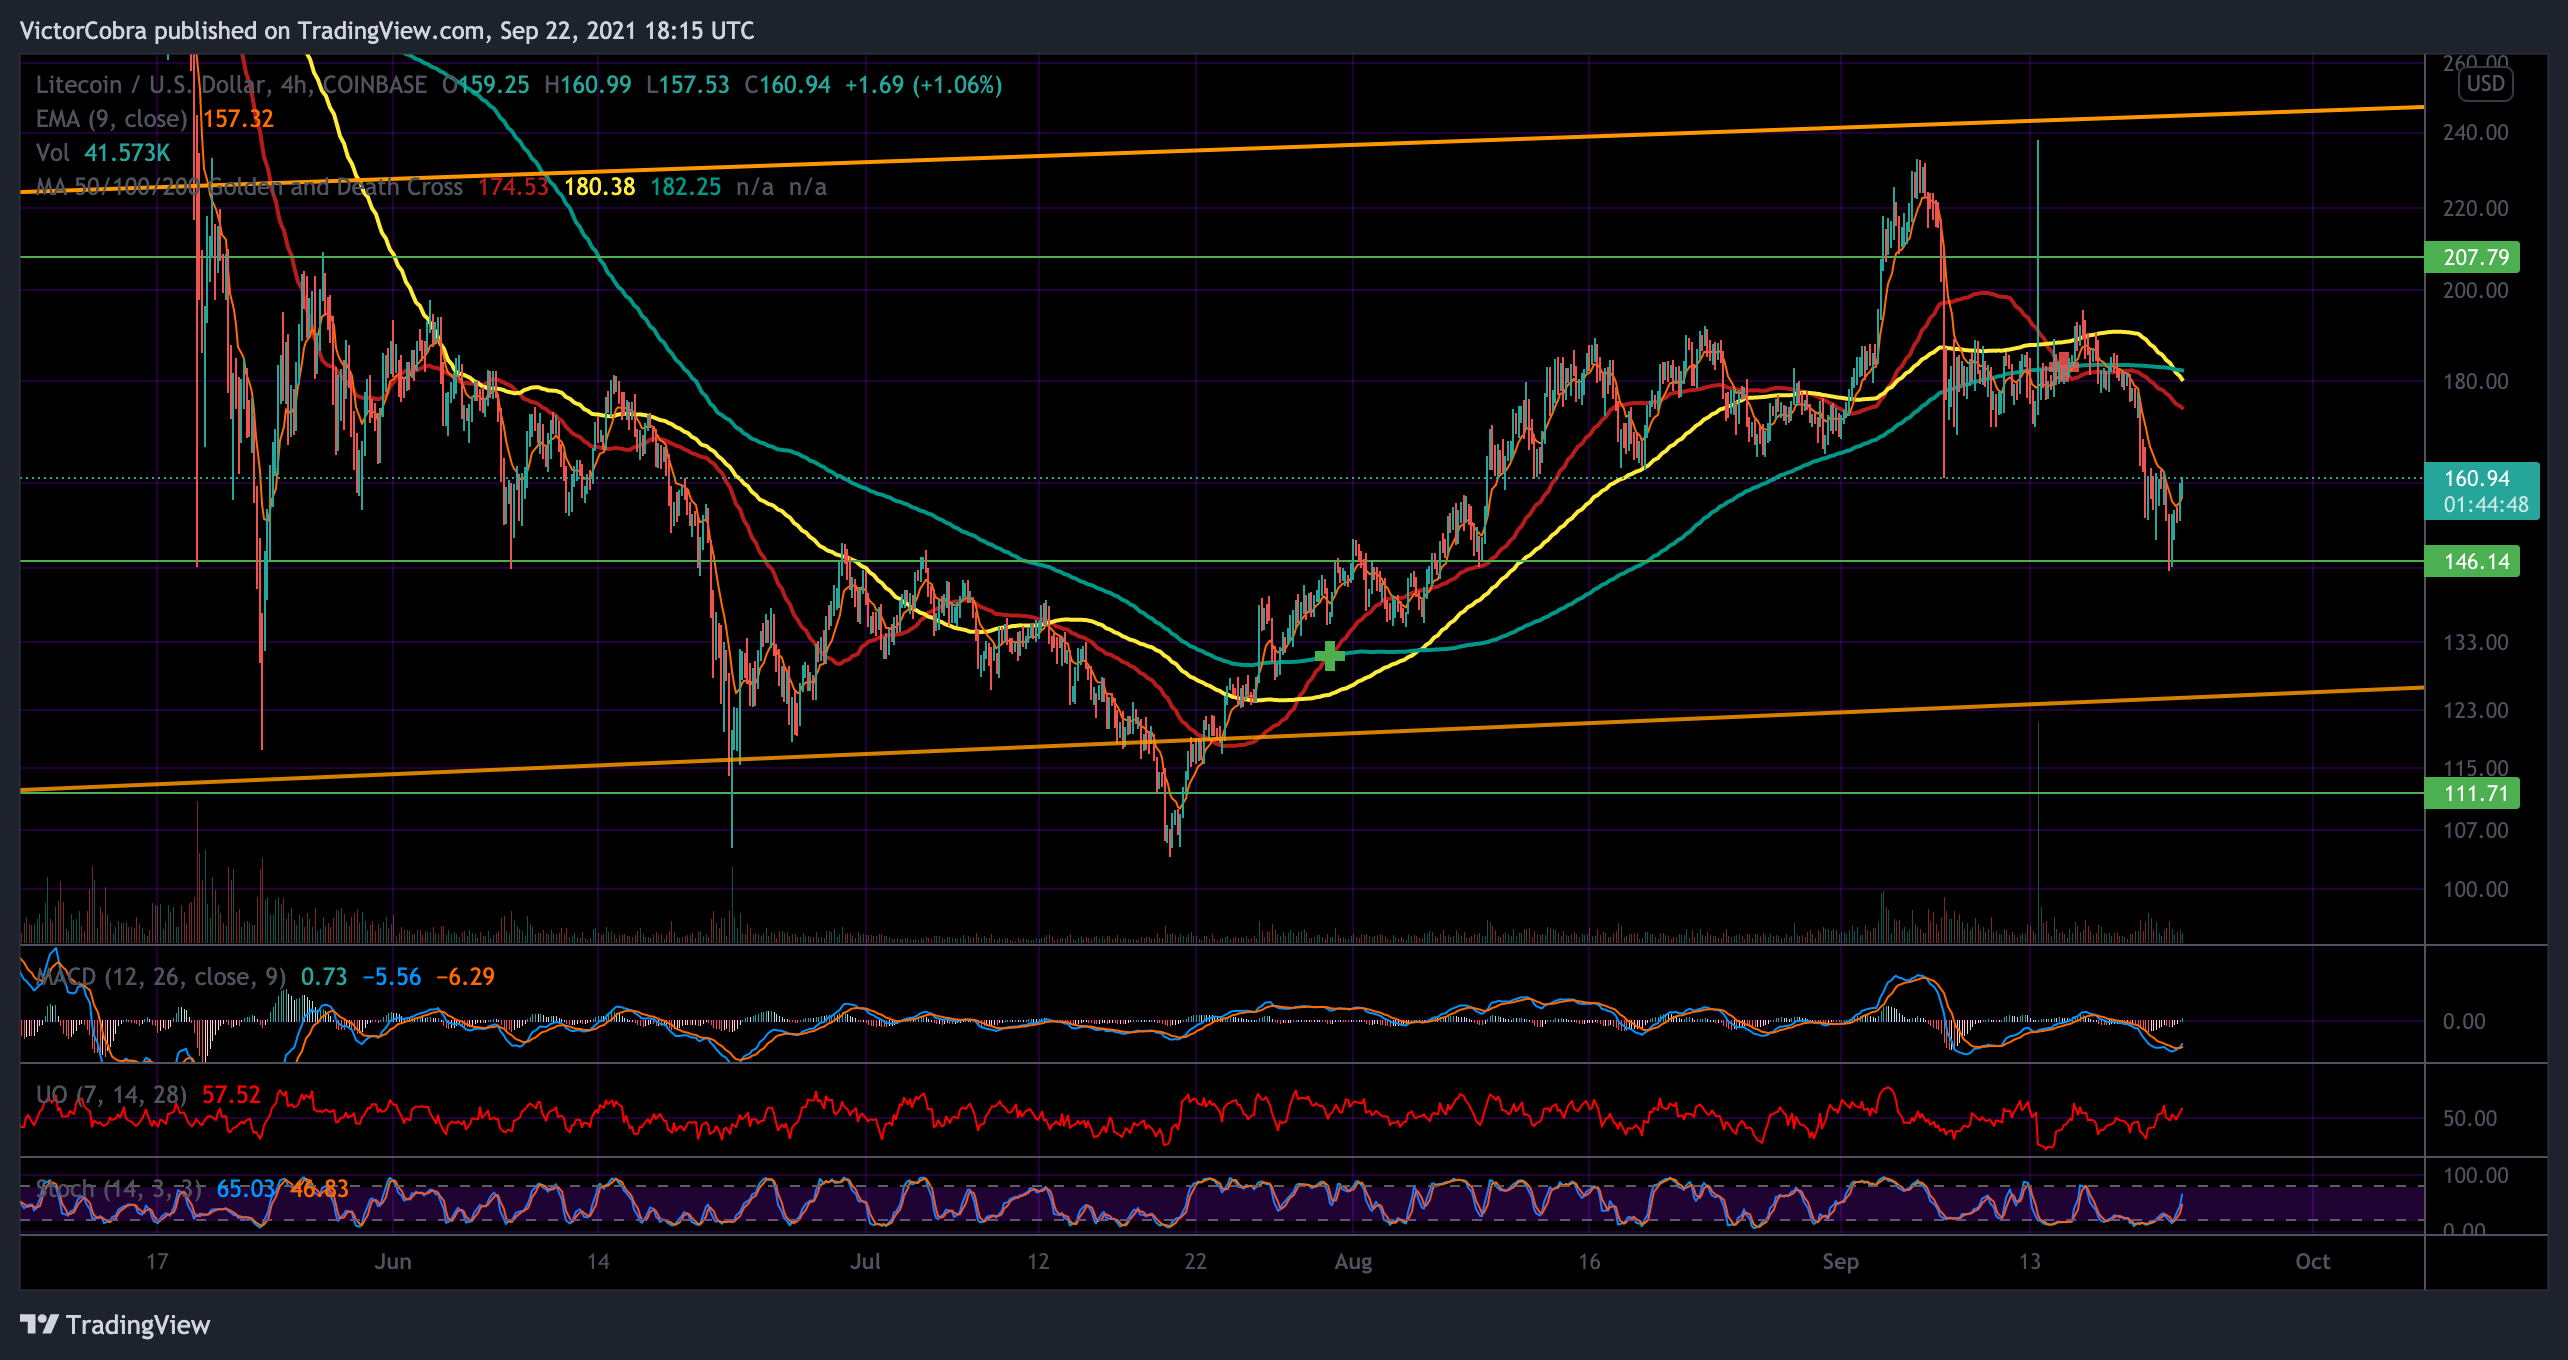Screen dimensions: 2568x1360
Task: Click the MACD signal value -6.29
Action: 465,977
